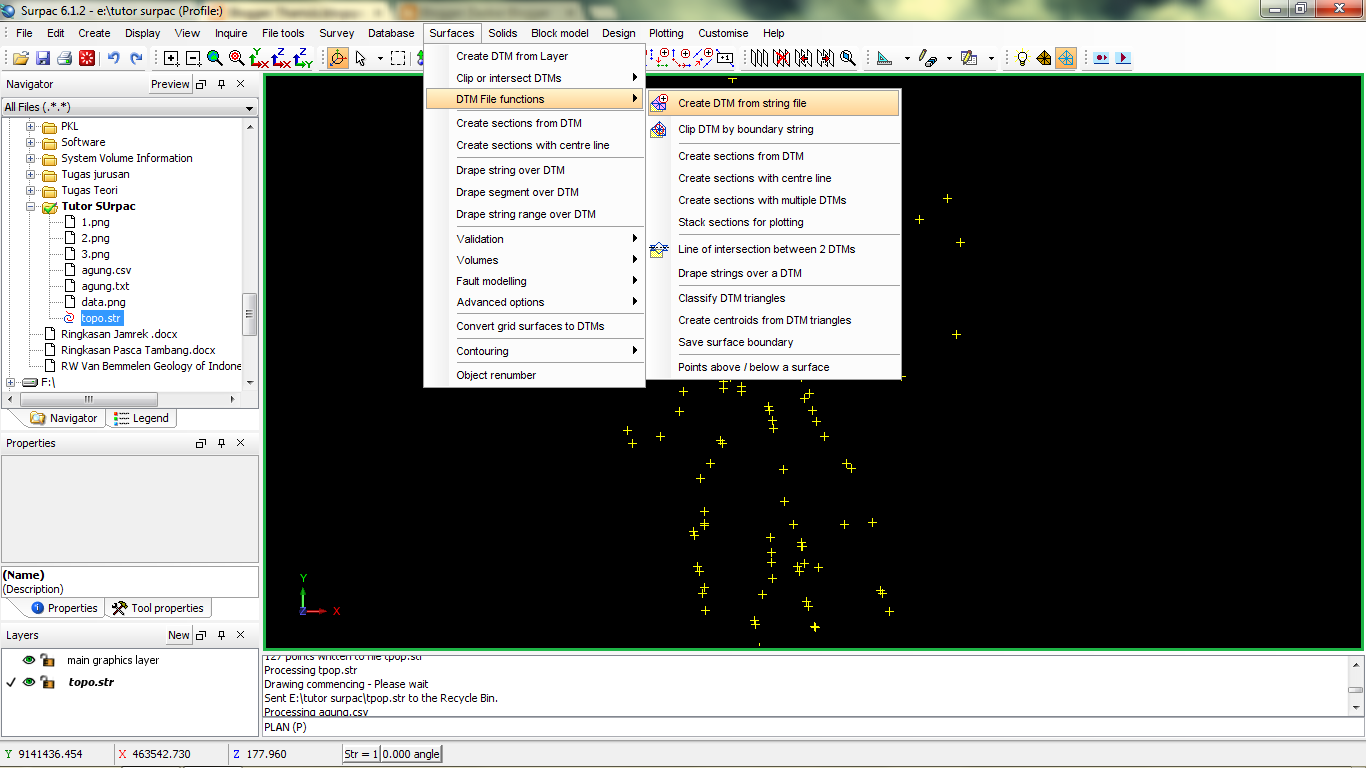
Task: Open the pencil eraser dropdown arrow
Action: tap(949, 58)
